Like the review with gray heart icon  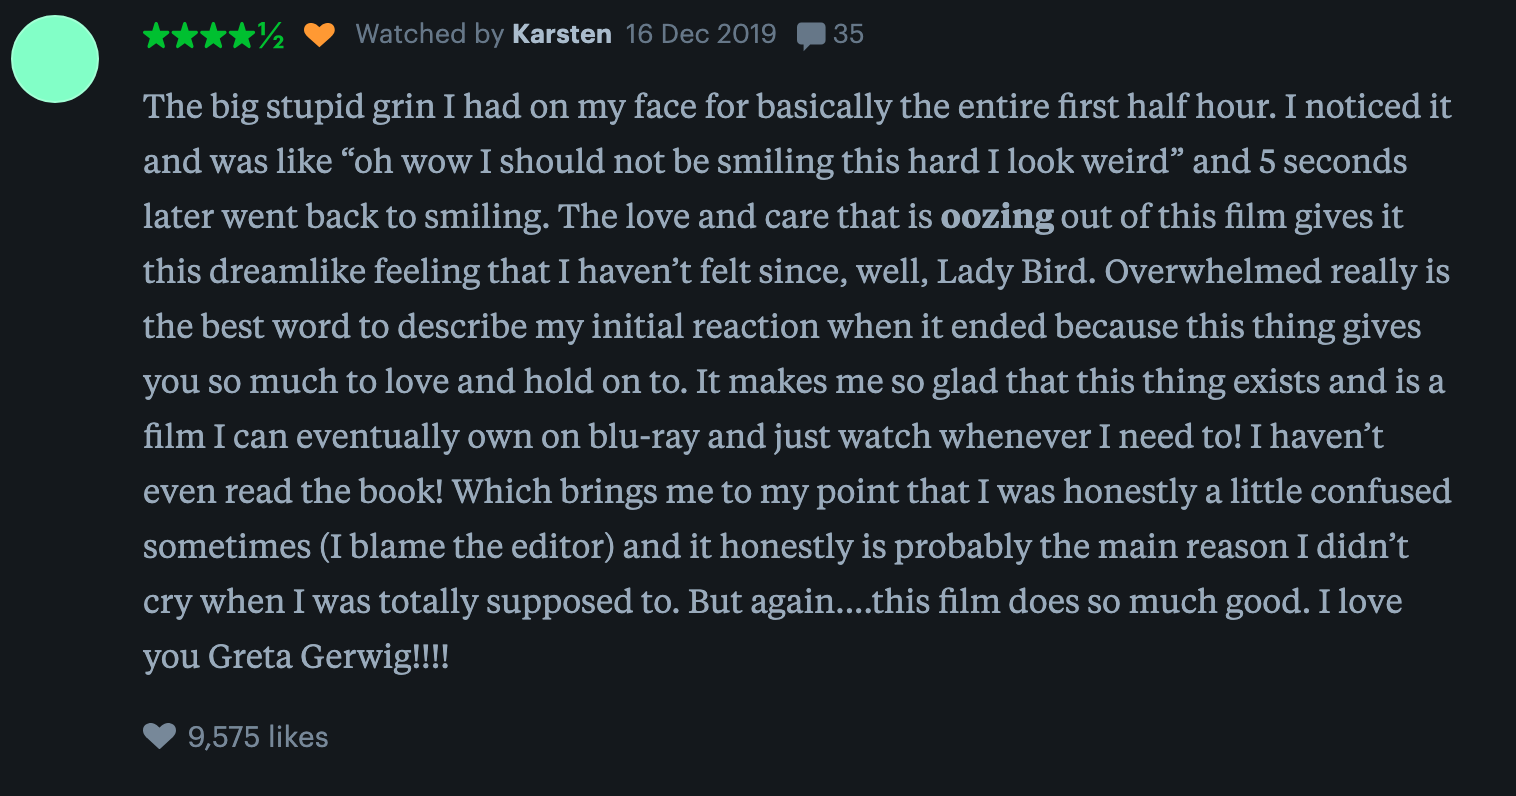point(159,737)
